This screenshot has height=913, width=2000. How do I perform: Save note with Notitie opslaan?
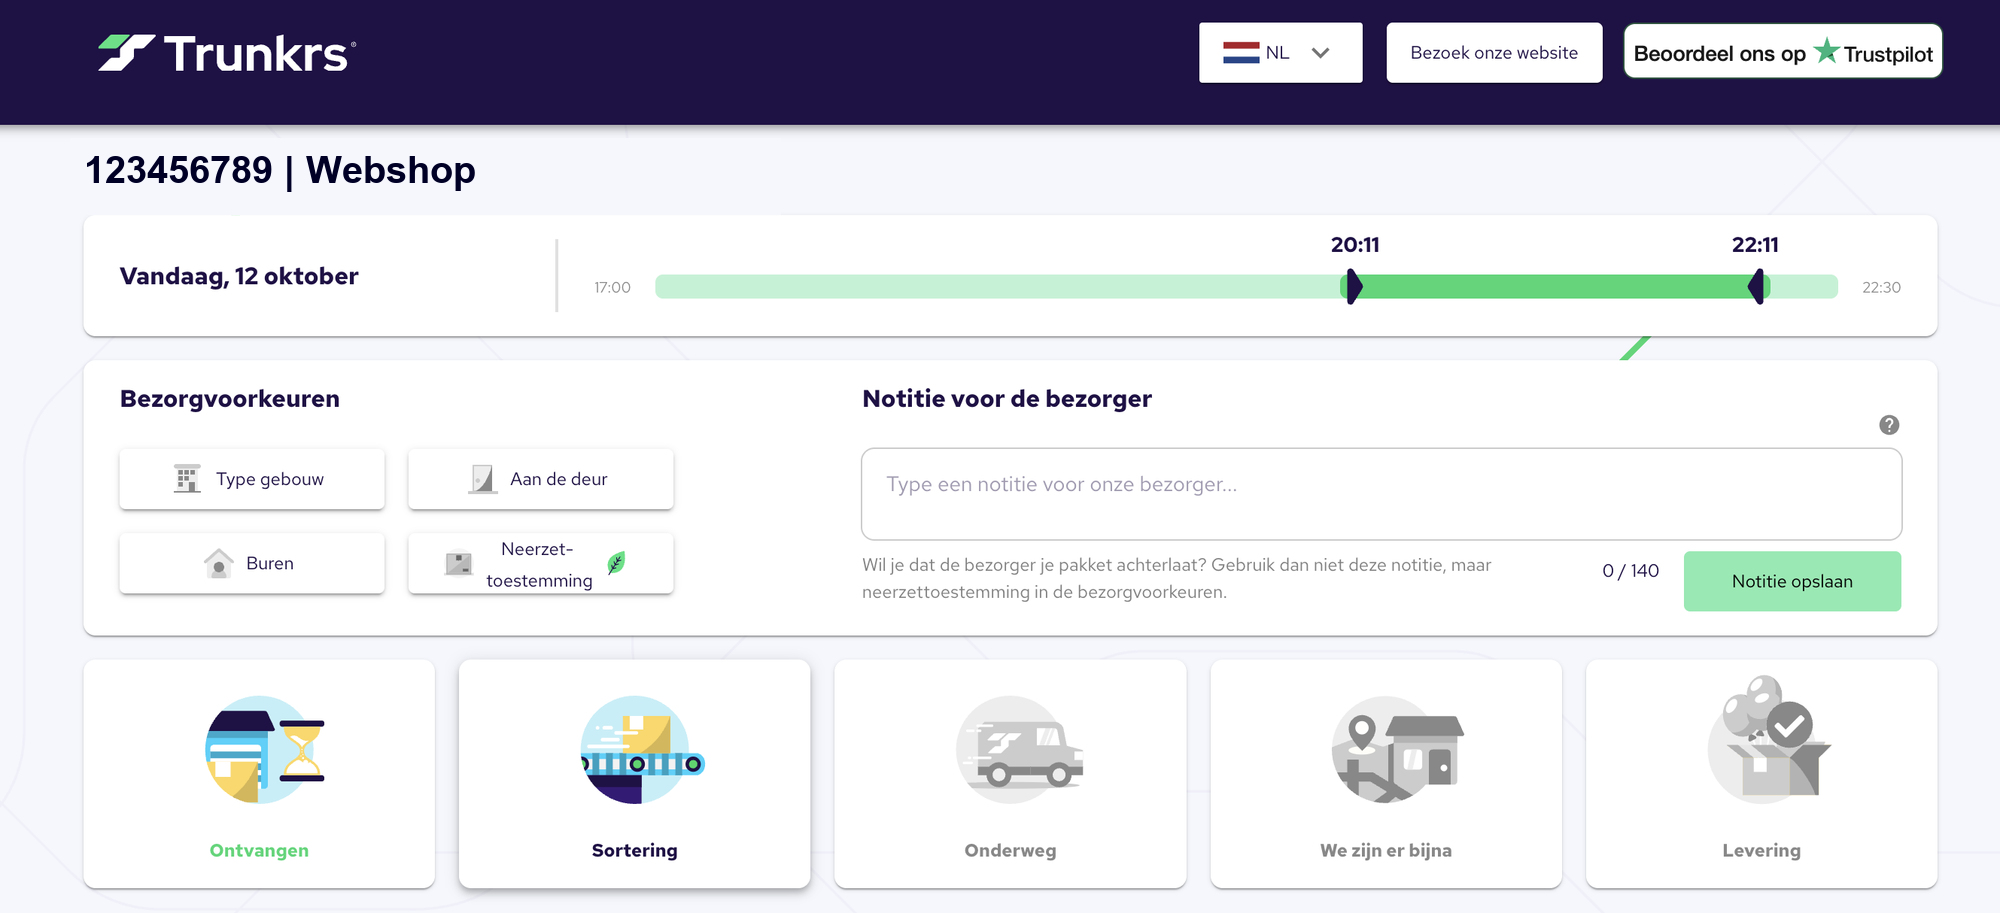[1792, 581]
